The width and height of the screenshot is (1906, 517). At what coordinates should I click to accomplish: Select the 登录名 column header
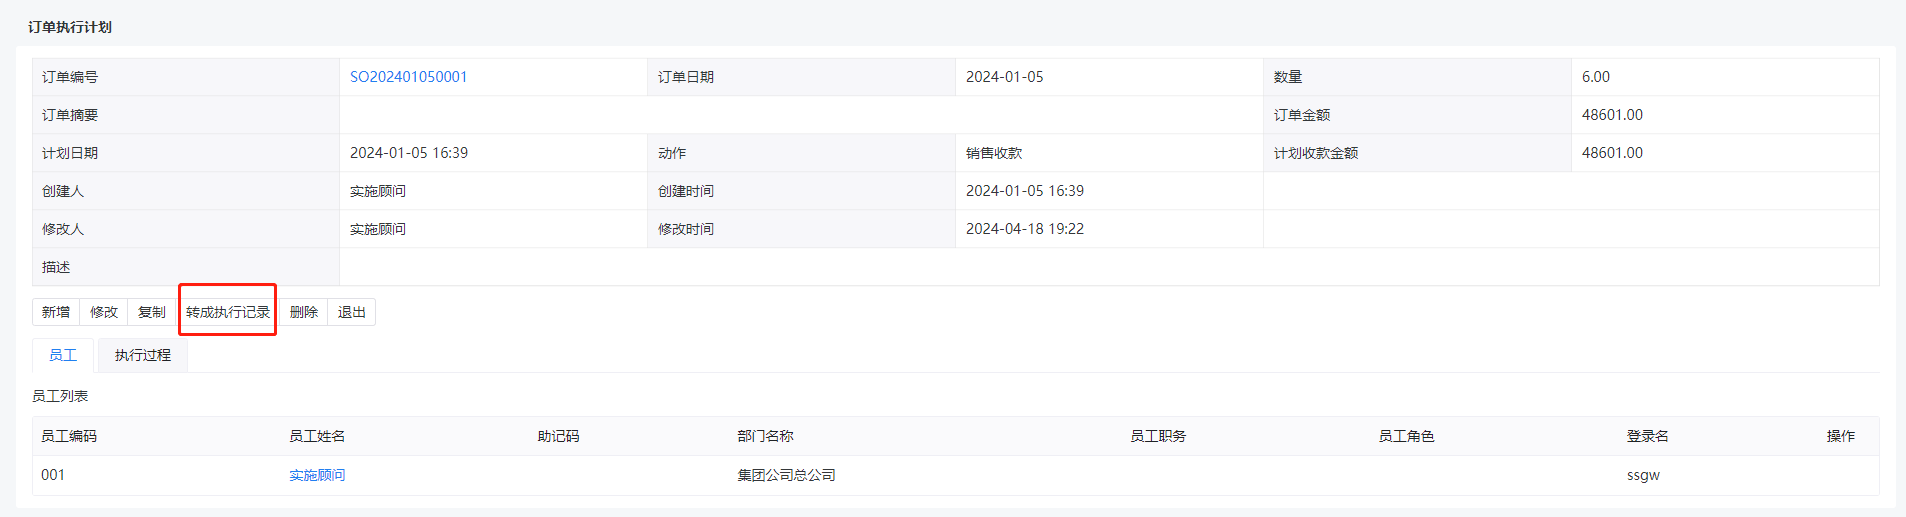point(1647,436)
